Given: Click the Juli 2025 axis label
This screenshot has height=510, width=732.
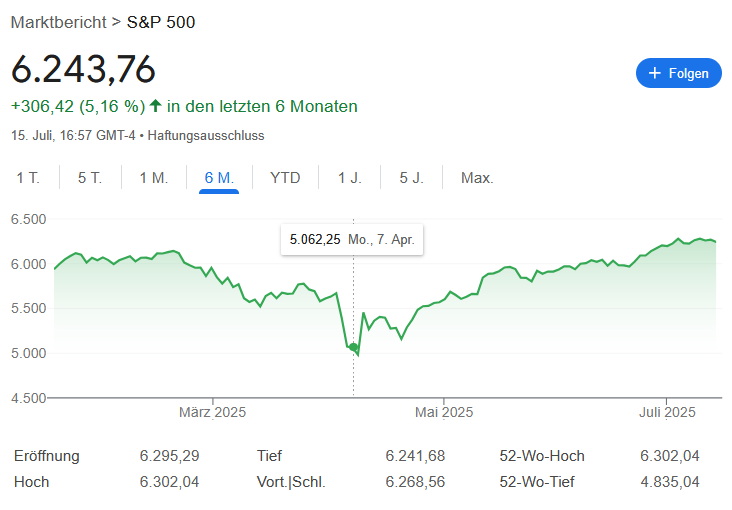Looking at the screenshot, I should pyautogui.click(x=666, y=412).
